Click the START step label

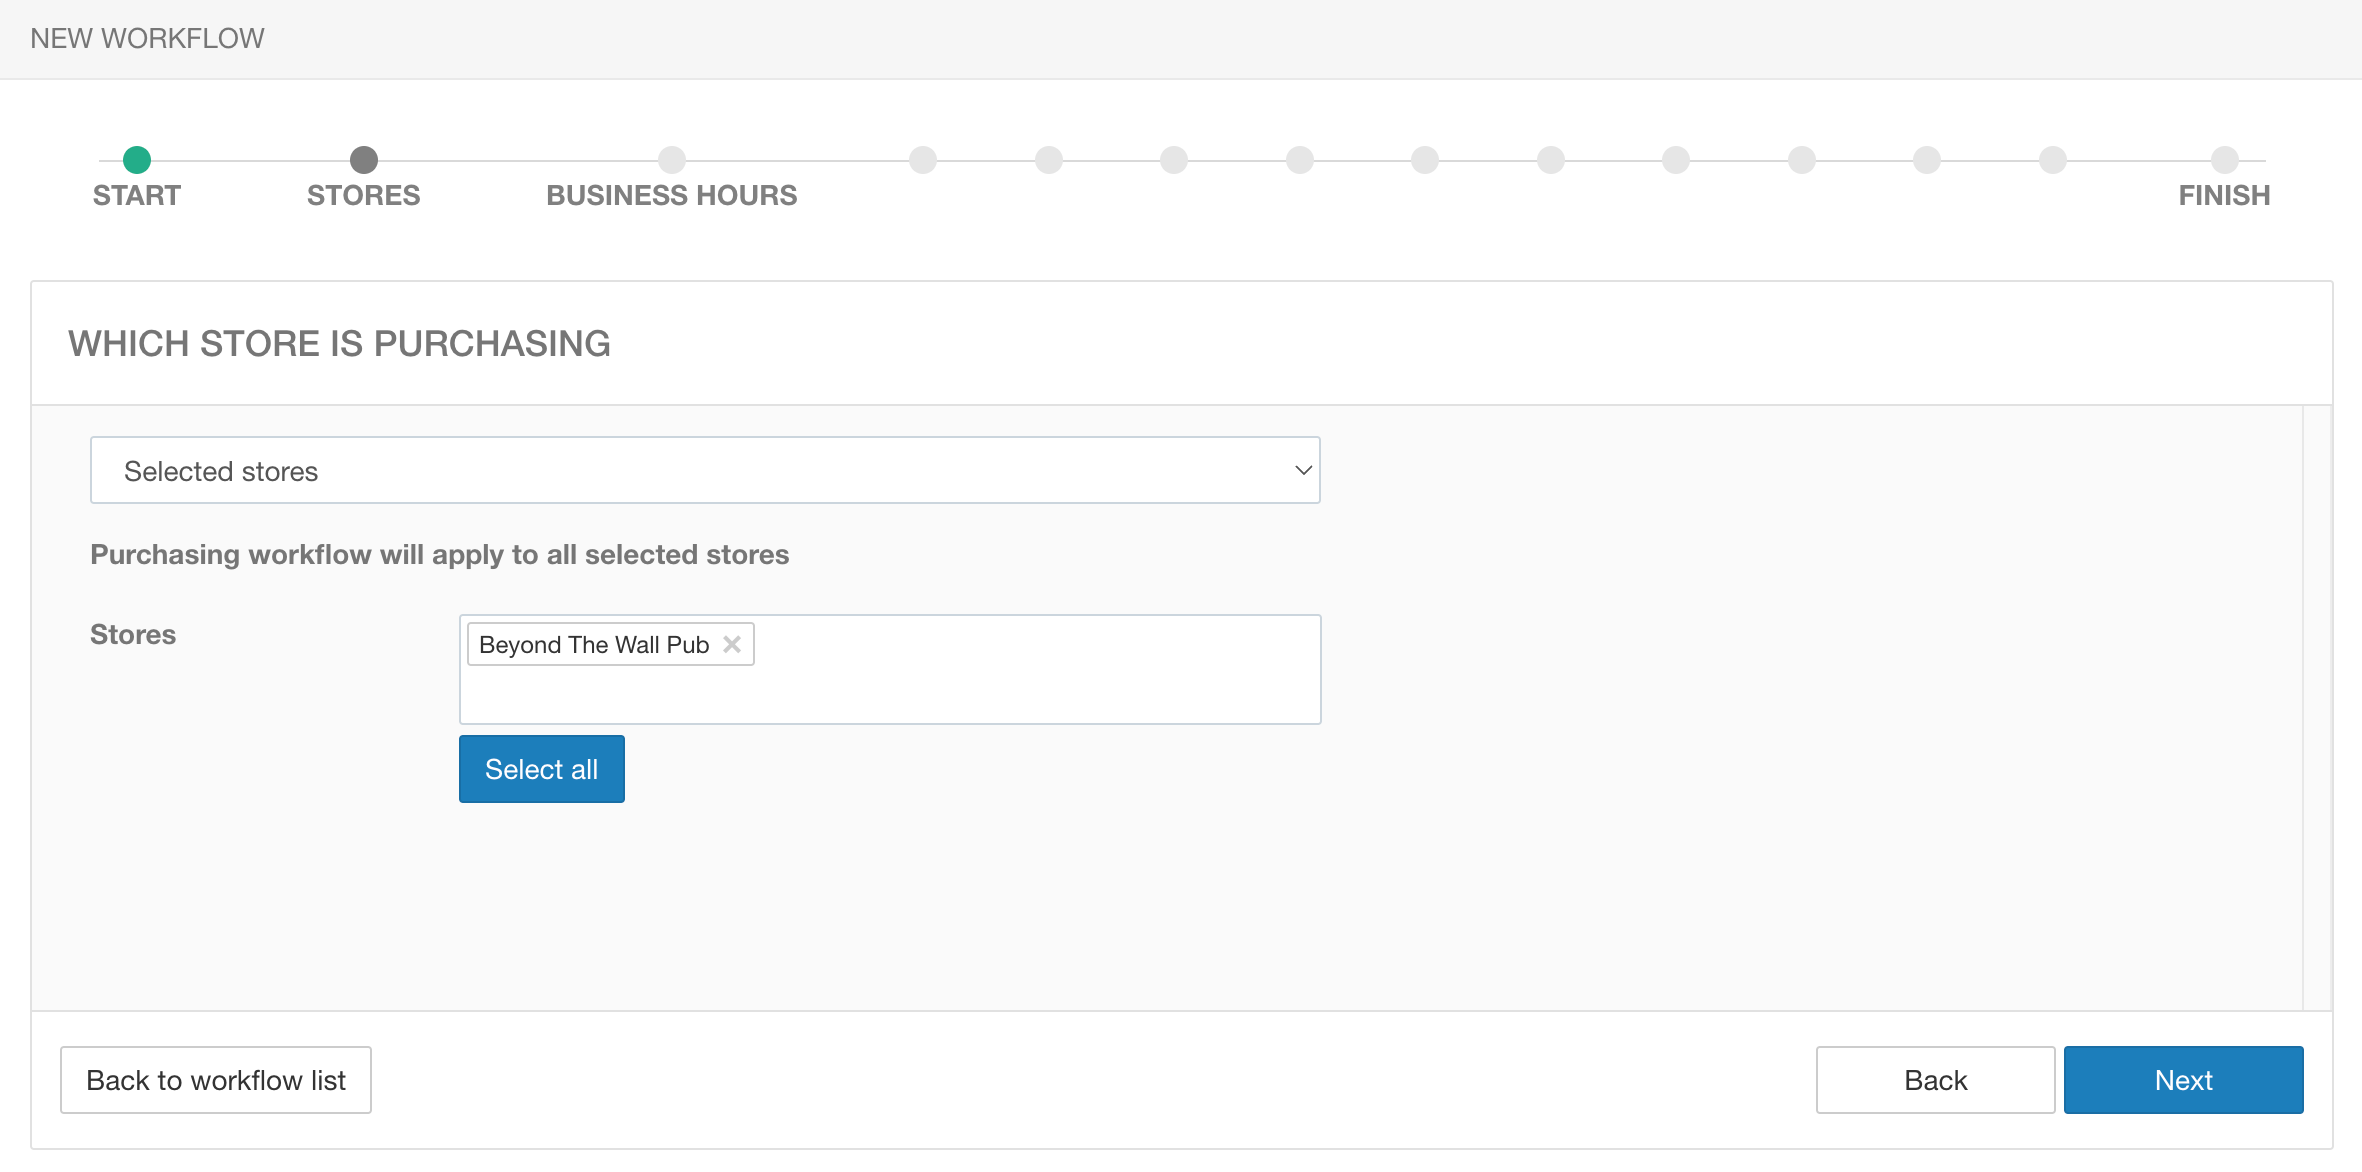point(137,196)
